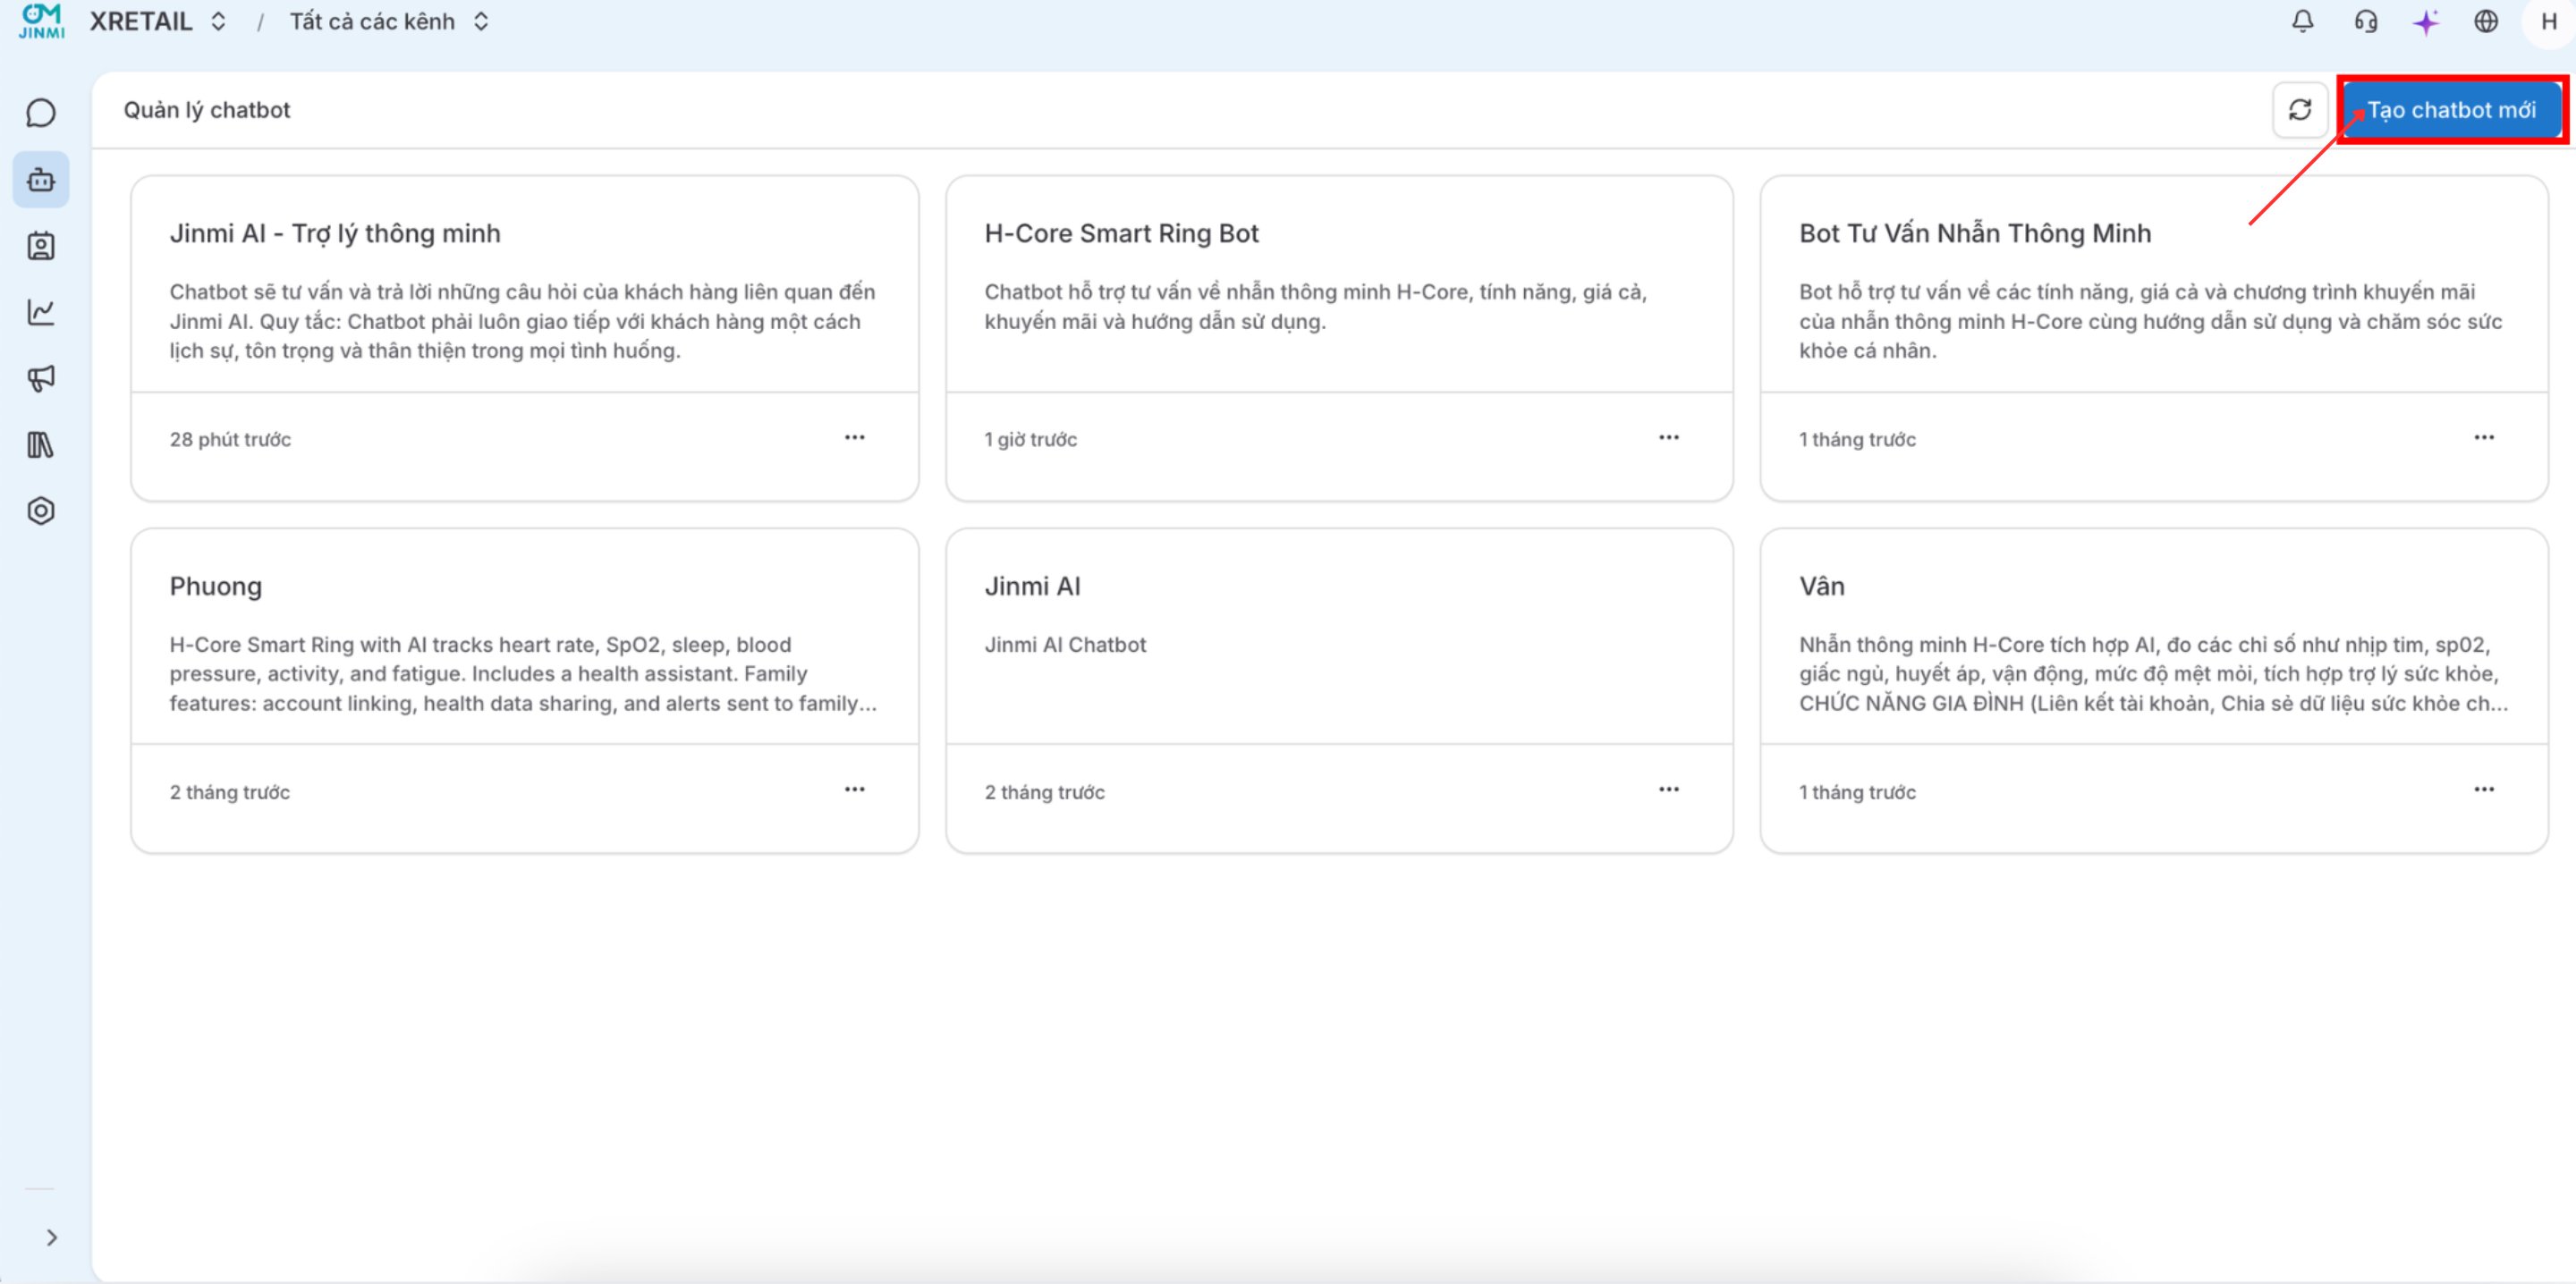Open the contacts sidebar icon
Screen dimensions: 2576x1284
coord(40,246)
